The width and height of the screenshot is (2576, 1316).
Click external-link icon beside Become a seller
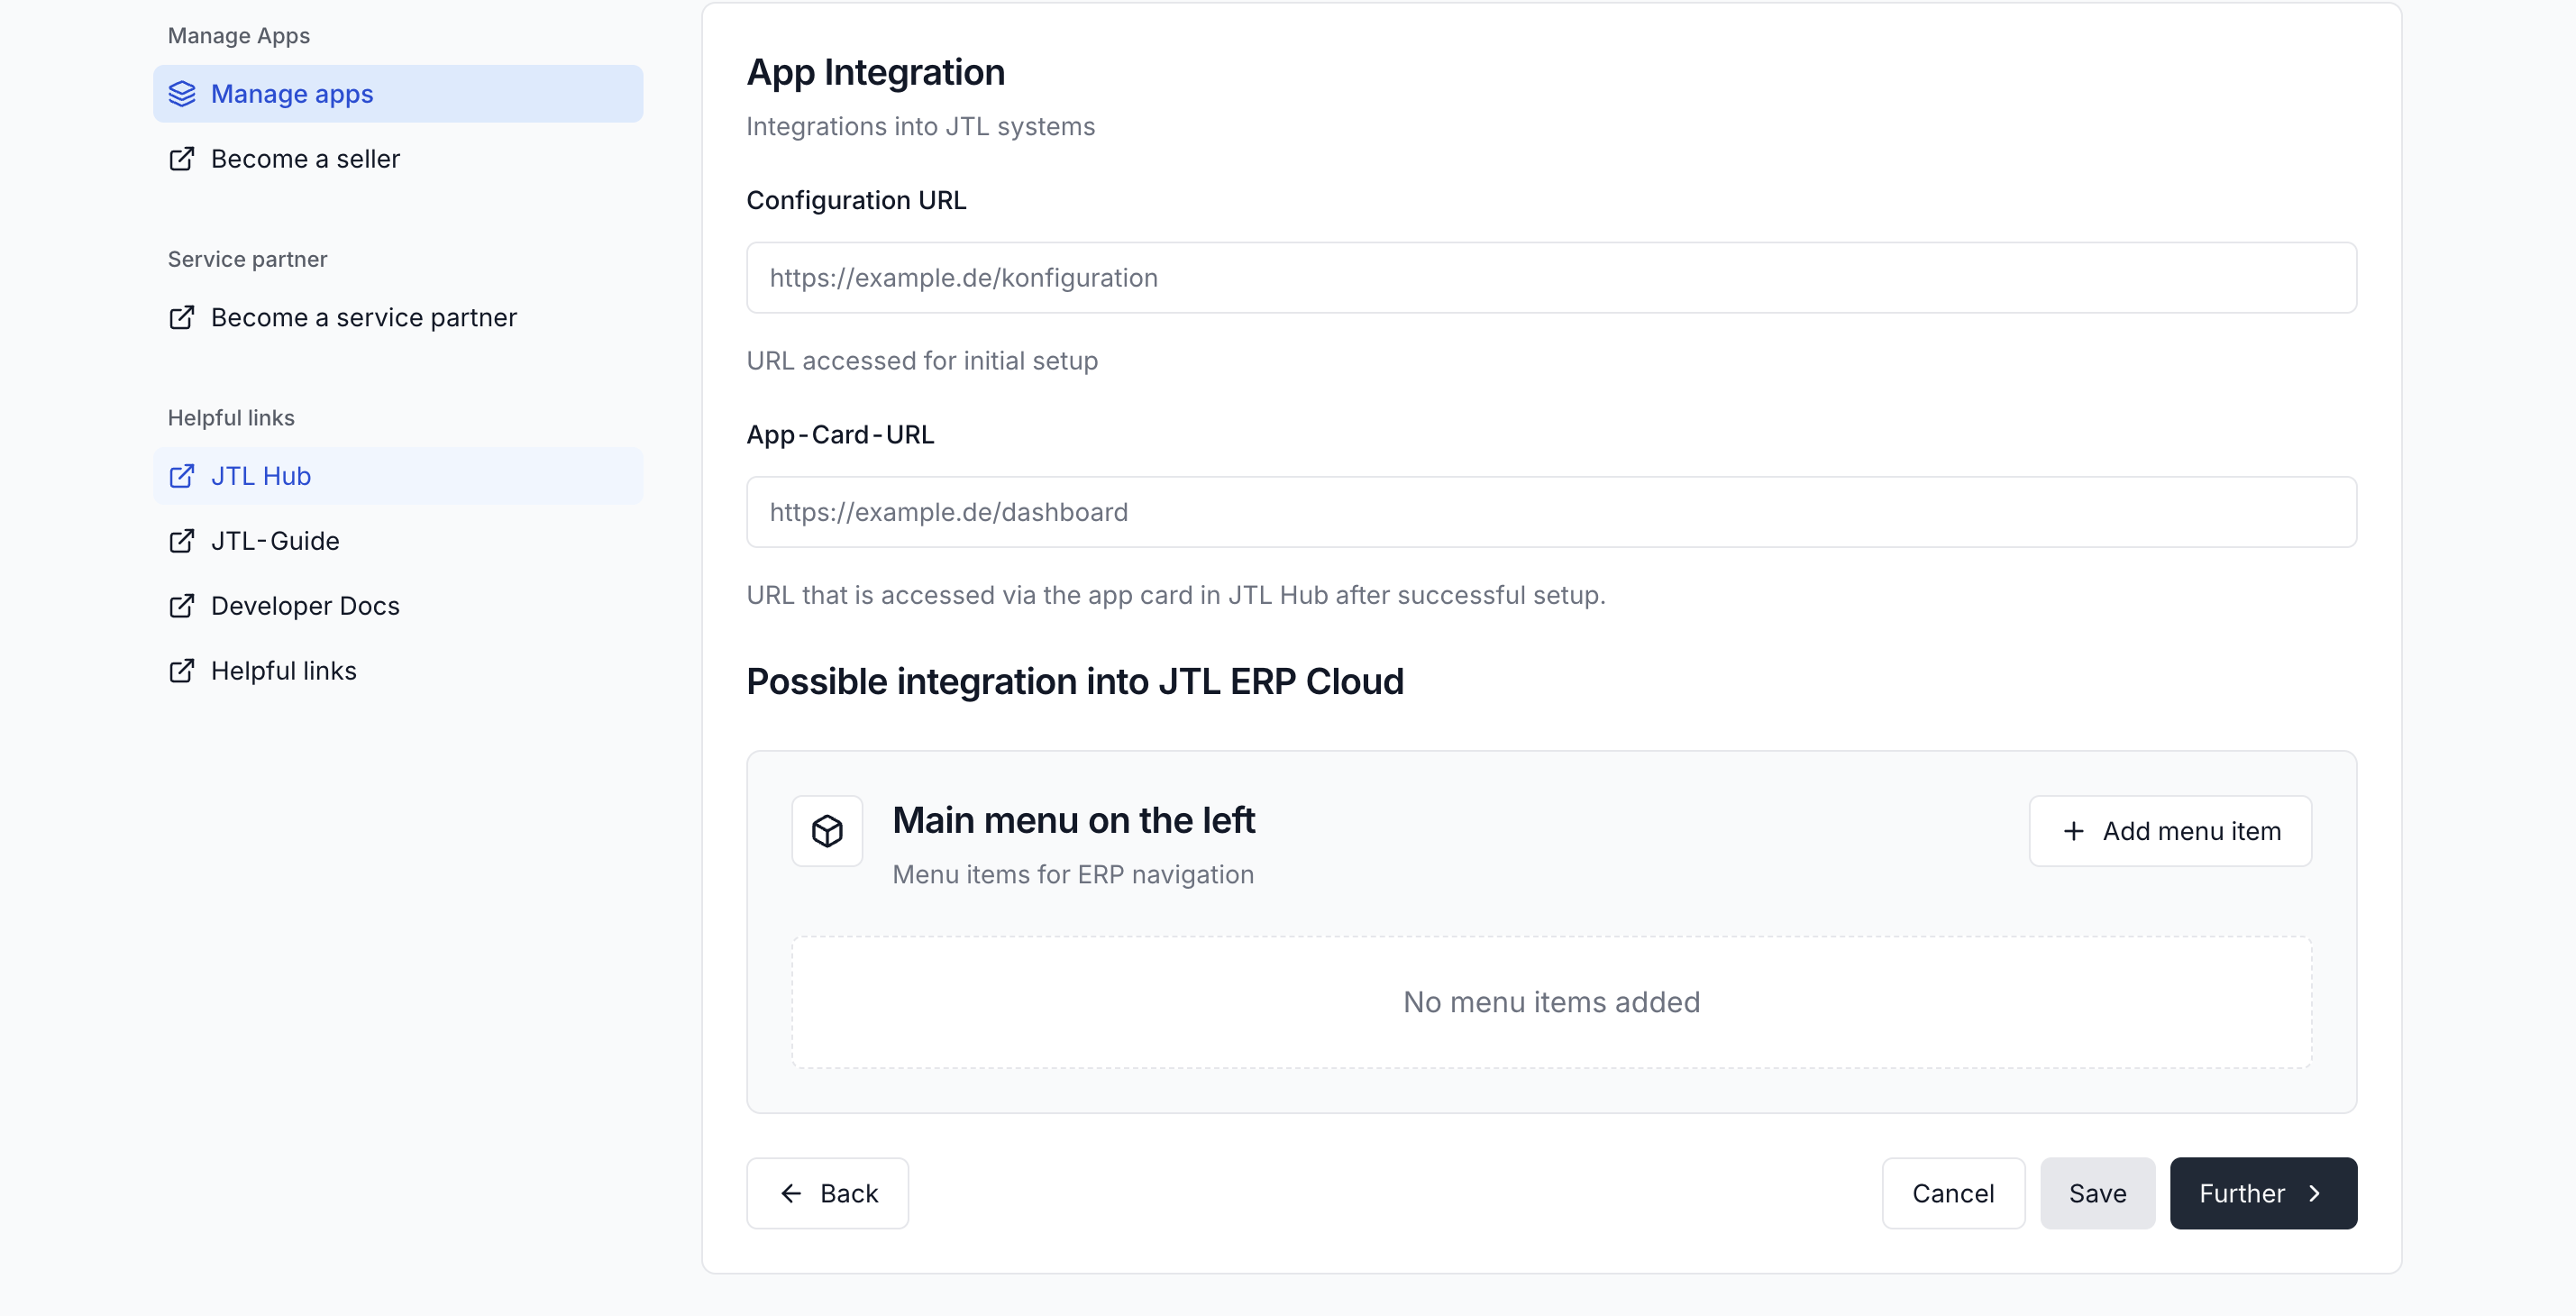[182, 159]
